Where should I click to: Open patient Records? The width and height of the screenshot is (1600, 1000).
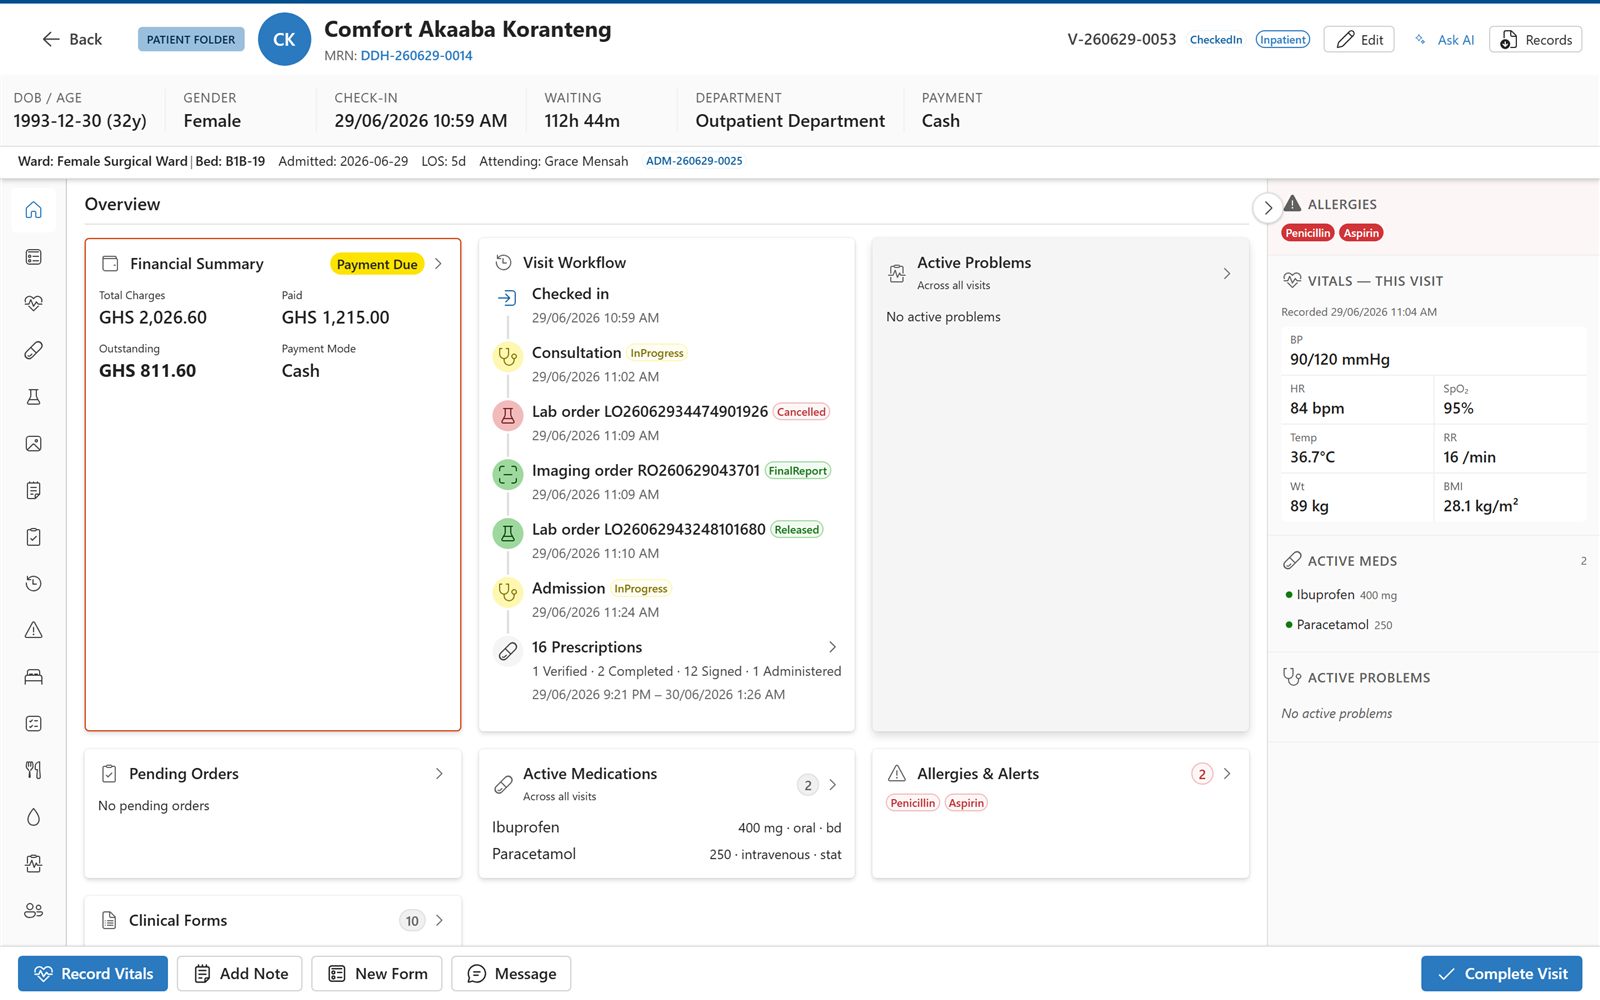pyautogui.click(x=1536, y=40)
